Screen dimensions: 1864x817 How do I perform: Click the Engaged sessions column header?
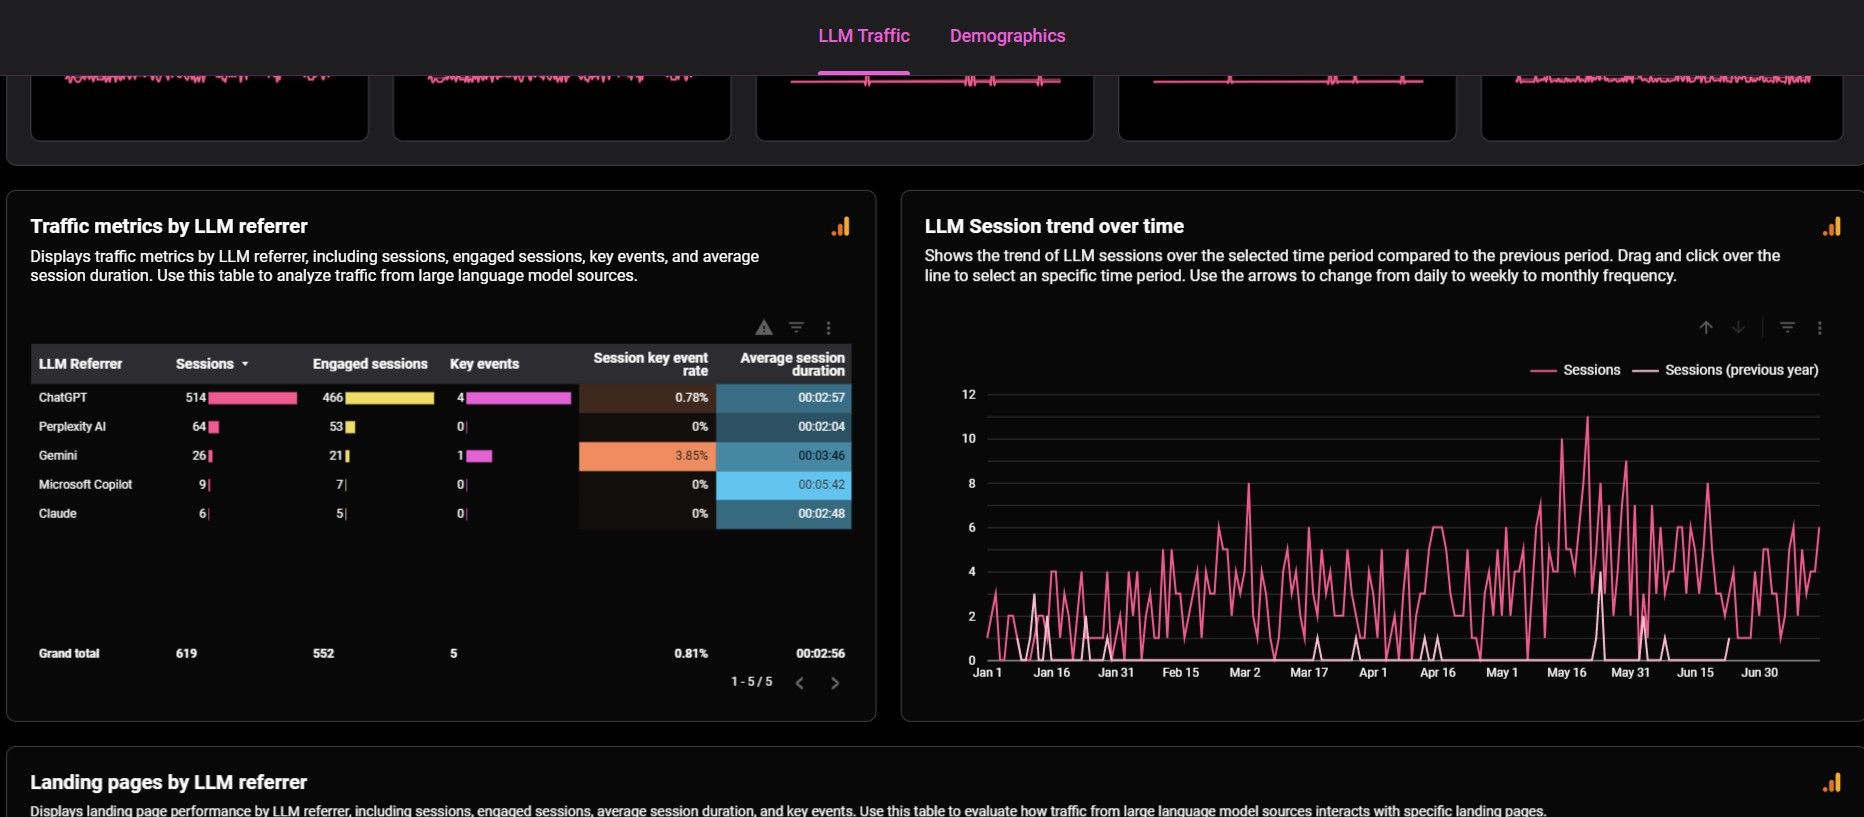click(x=369, y=364)
